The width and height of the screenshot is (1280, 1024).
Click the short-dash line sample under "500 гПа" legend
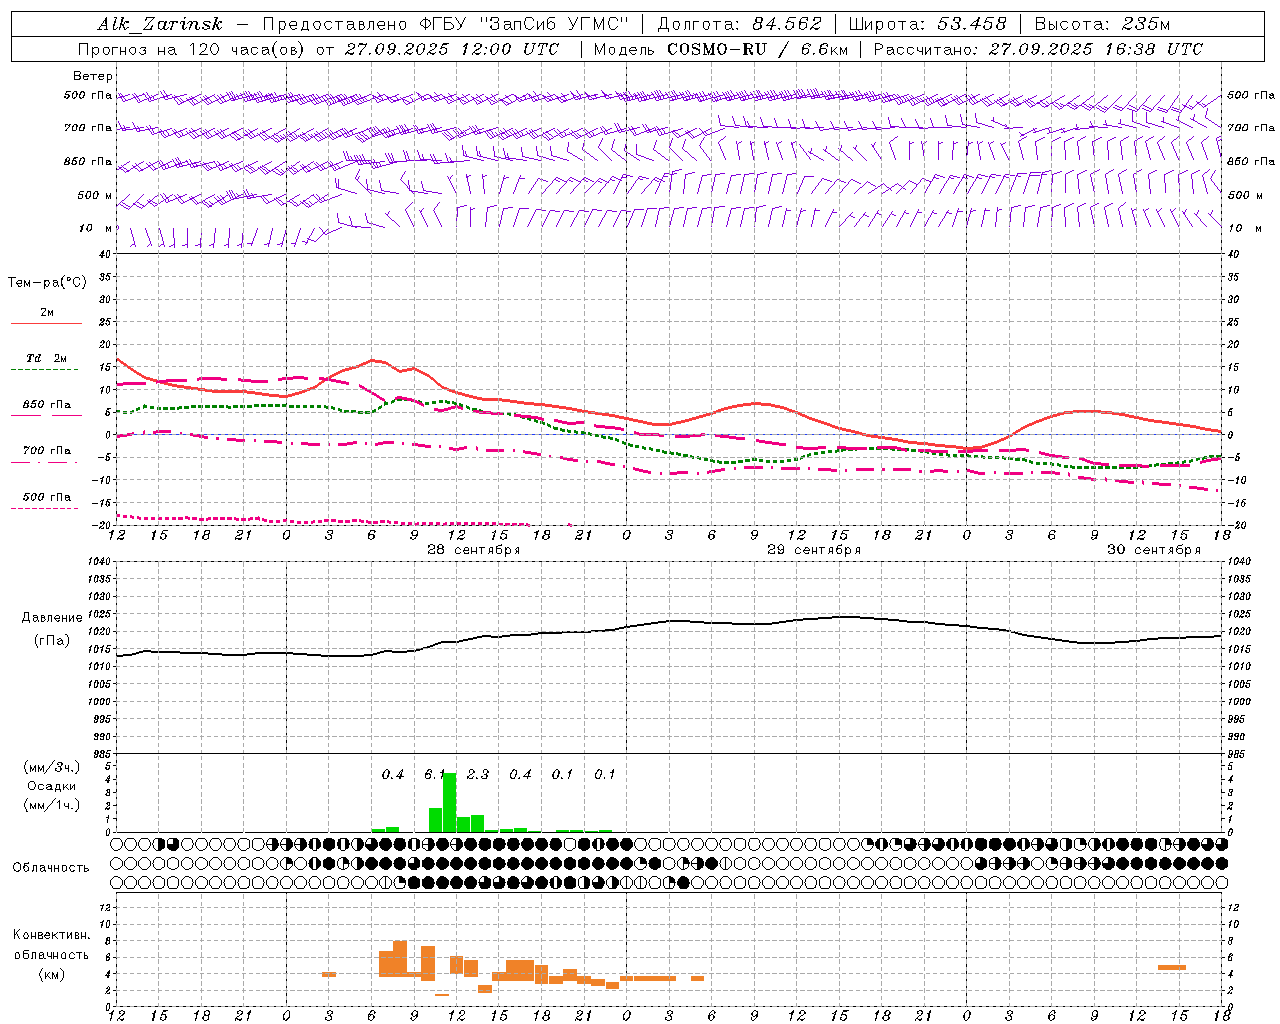44,508
